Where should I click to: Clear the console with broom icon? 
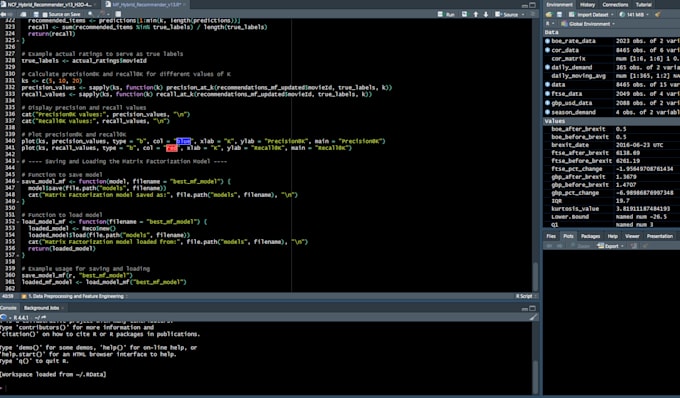[533, 317]
